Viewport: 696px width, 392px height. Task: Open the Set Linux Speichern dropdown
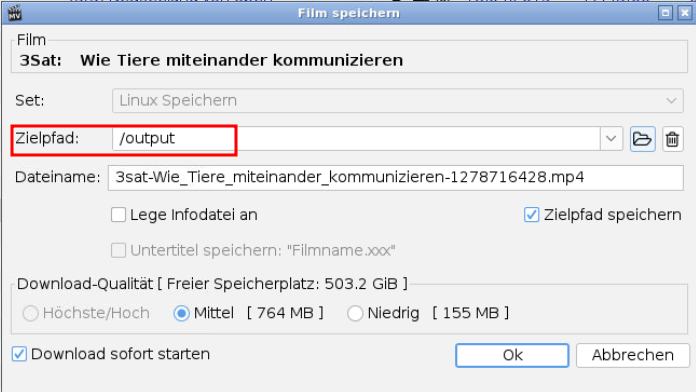tap(398, 100)
